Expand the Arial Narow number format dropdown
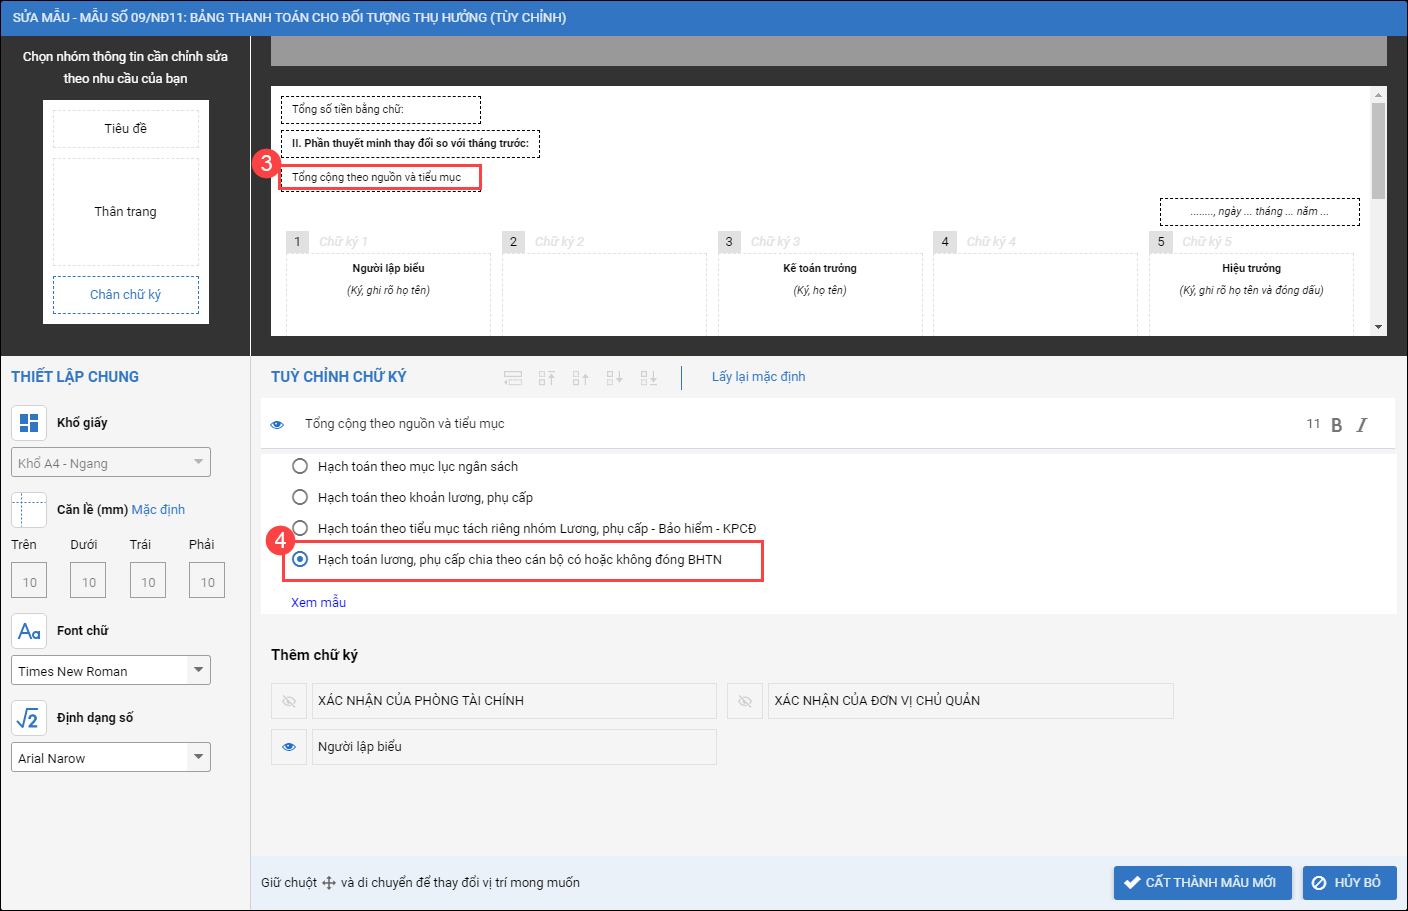 198,757
